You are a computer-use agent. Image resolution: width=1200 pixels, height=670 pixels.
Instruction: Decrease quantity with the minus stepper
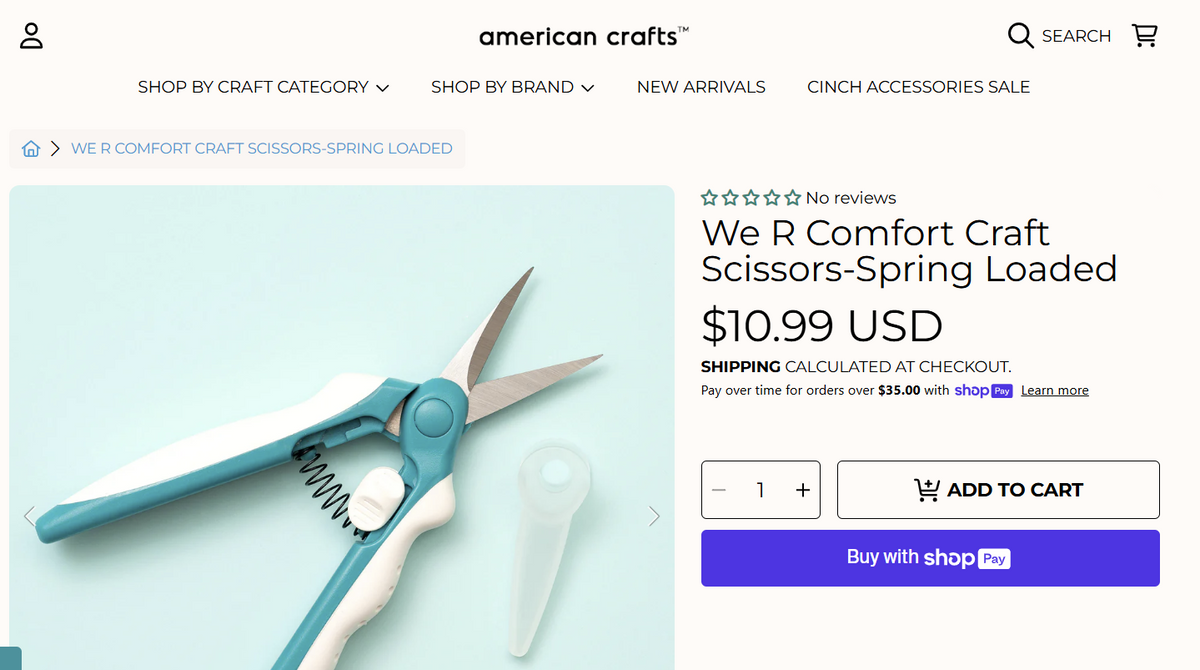click(718, 490)
